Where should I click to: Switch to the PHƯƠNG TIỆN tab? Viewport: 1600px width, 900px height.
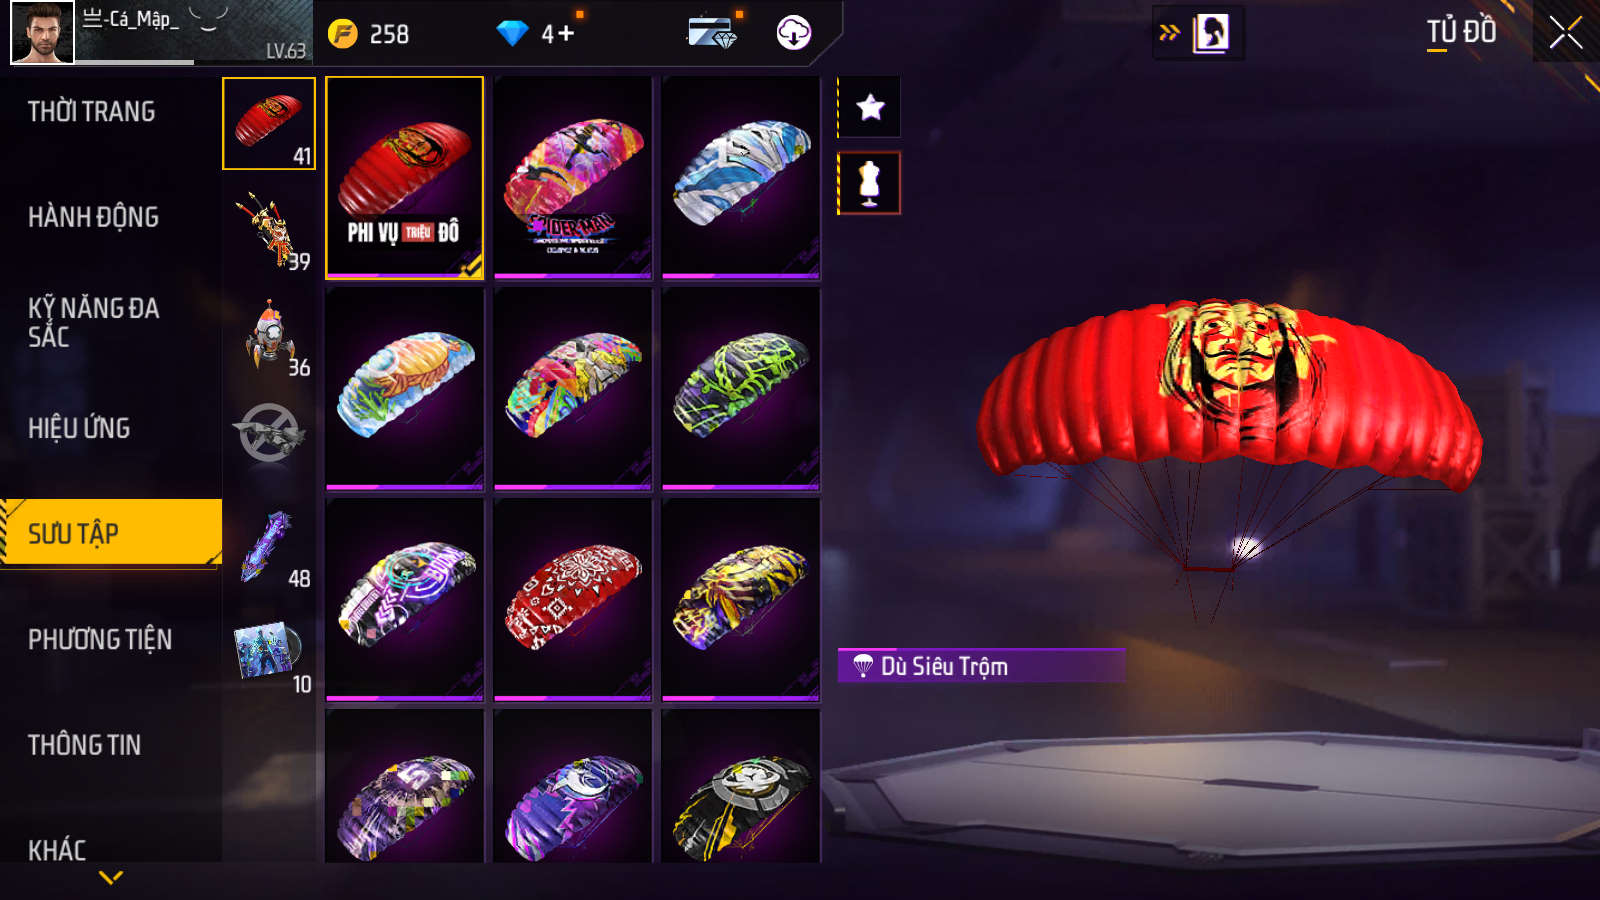100,639
